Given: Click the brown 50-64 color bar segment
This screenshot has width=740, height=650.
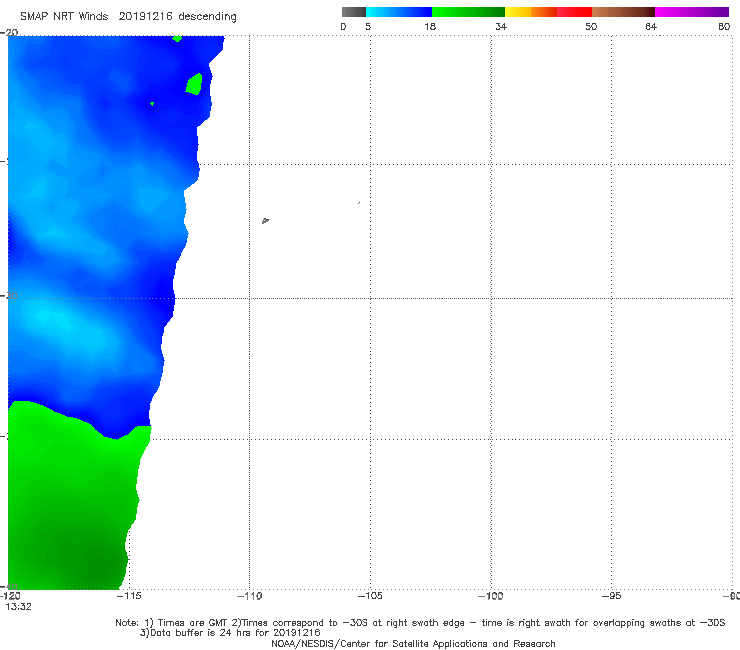Looking at the screenshot, I should 623,12.
